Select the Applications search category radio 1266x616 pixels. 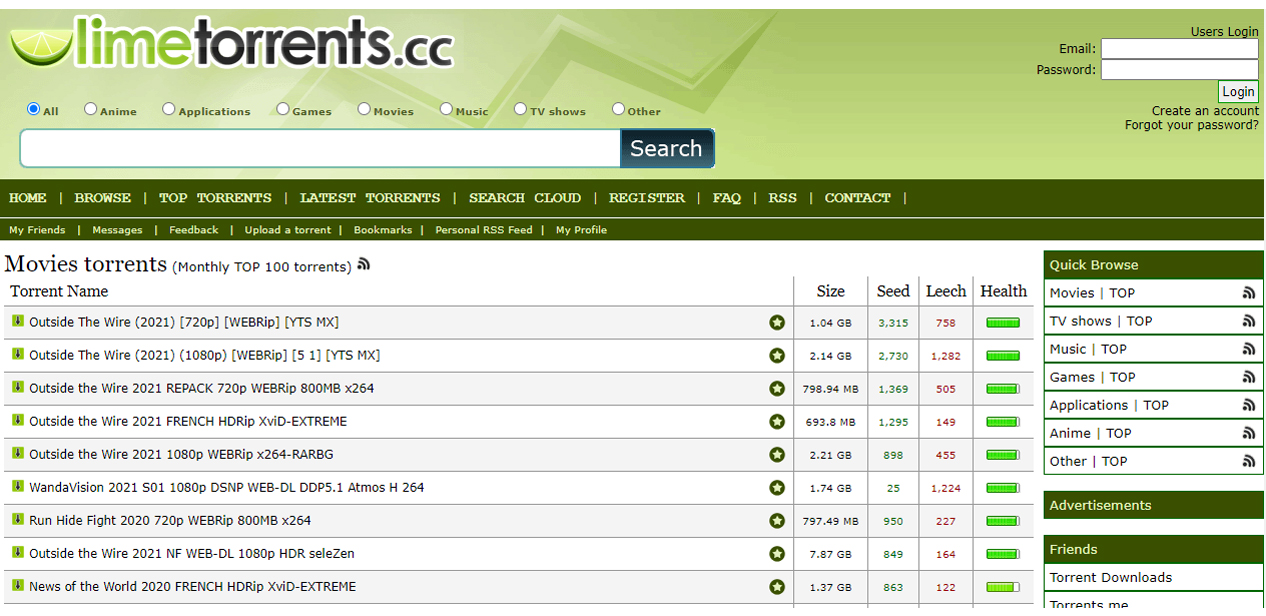point(169,109)
